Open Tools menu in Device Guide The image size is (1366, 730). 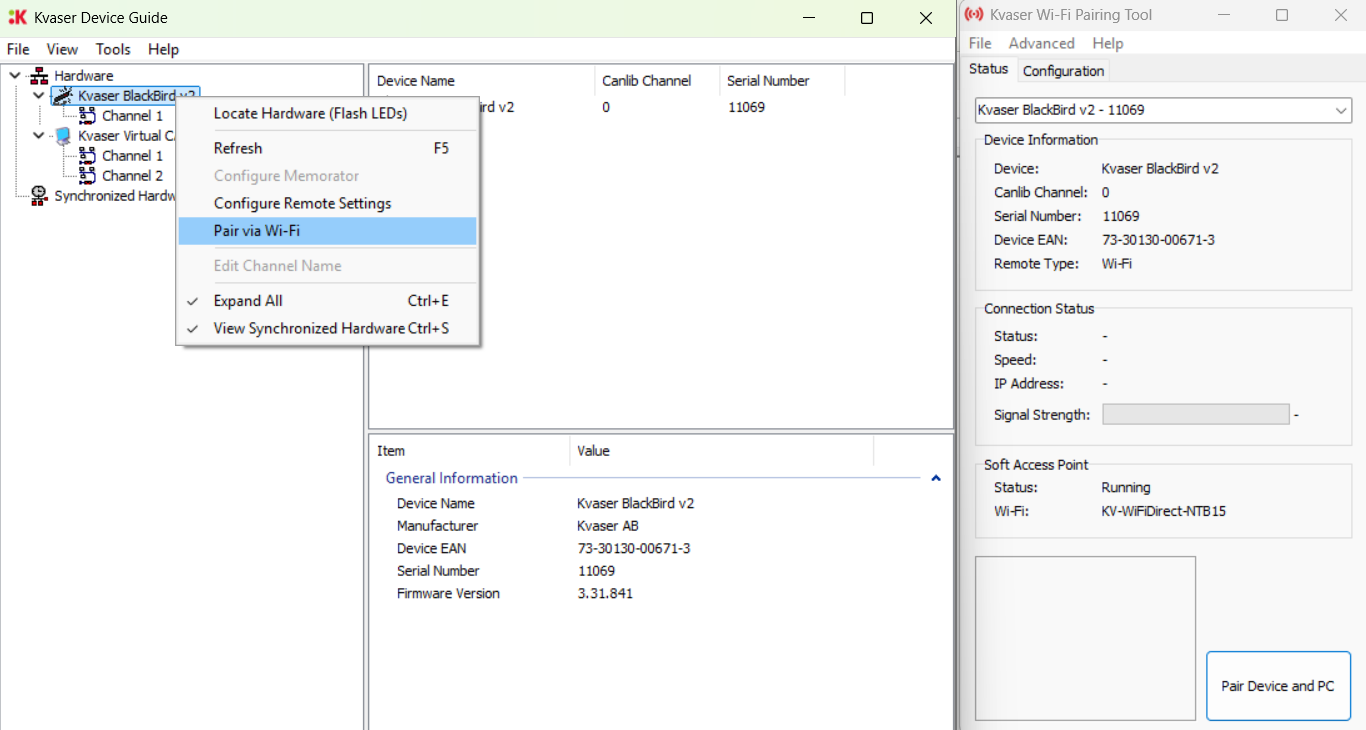(x=113, y=49)
